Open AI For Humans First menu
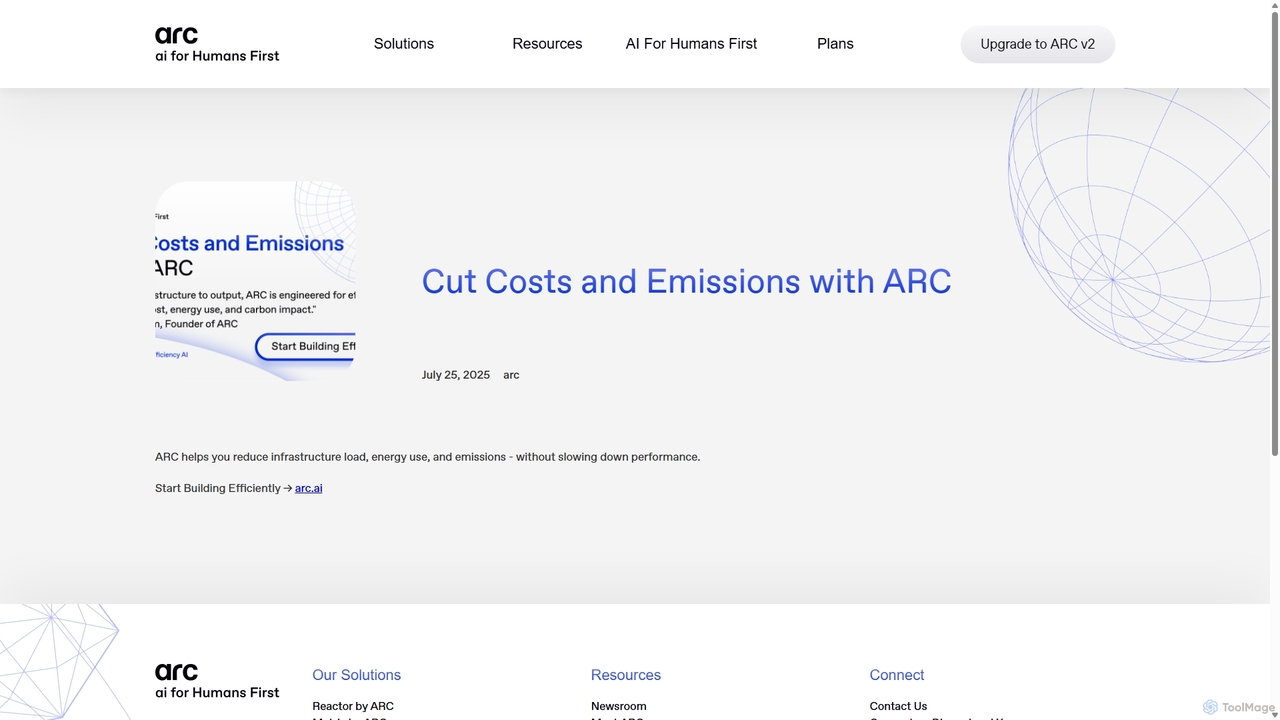 coord(691,44)
